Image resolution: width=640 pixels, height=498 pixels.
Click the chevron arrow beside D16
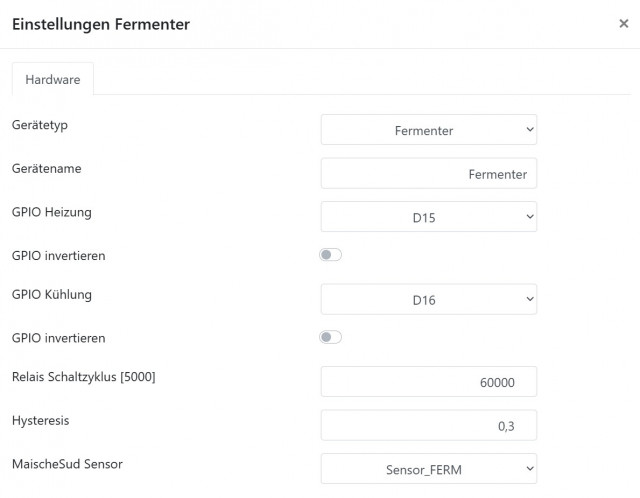tap(530, 299)
